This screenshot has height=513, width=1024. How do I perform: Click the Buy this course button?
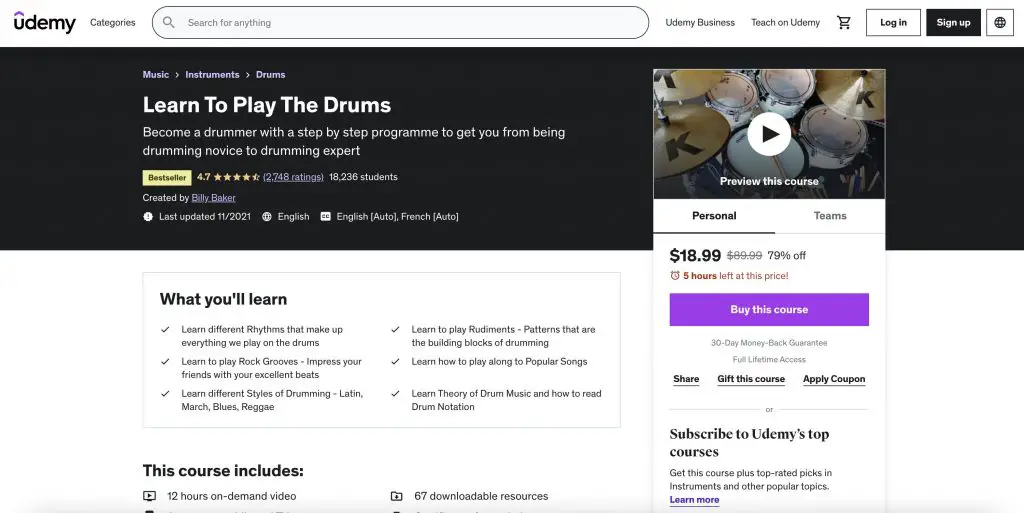click(x=769, y=309)
